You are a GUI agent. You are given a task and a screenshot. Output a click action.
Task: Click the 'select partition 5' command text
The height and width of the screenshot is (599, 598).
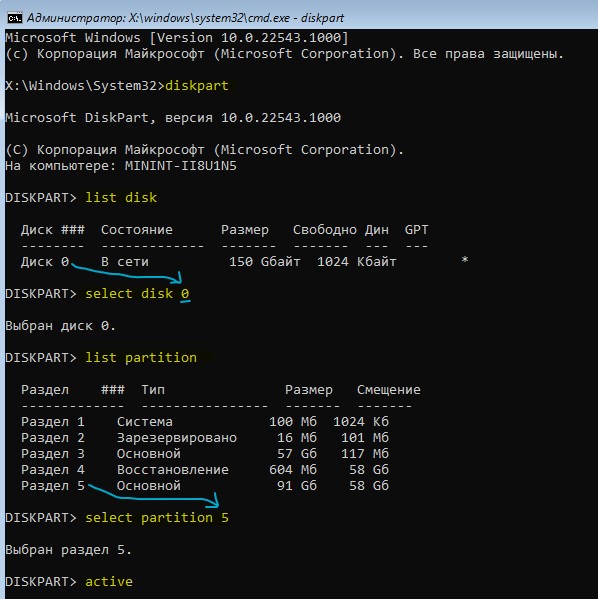click(x=157, y=518)
